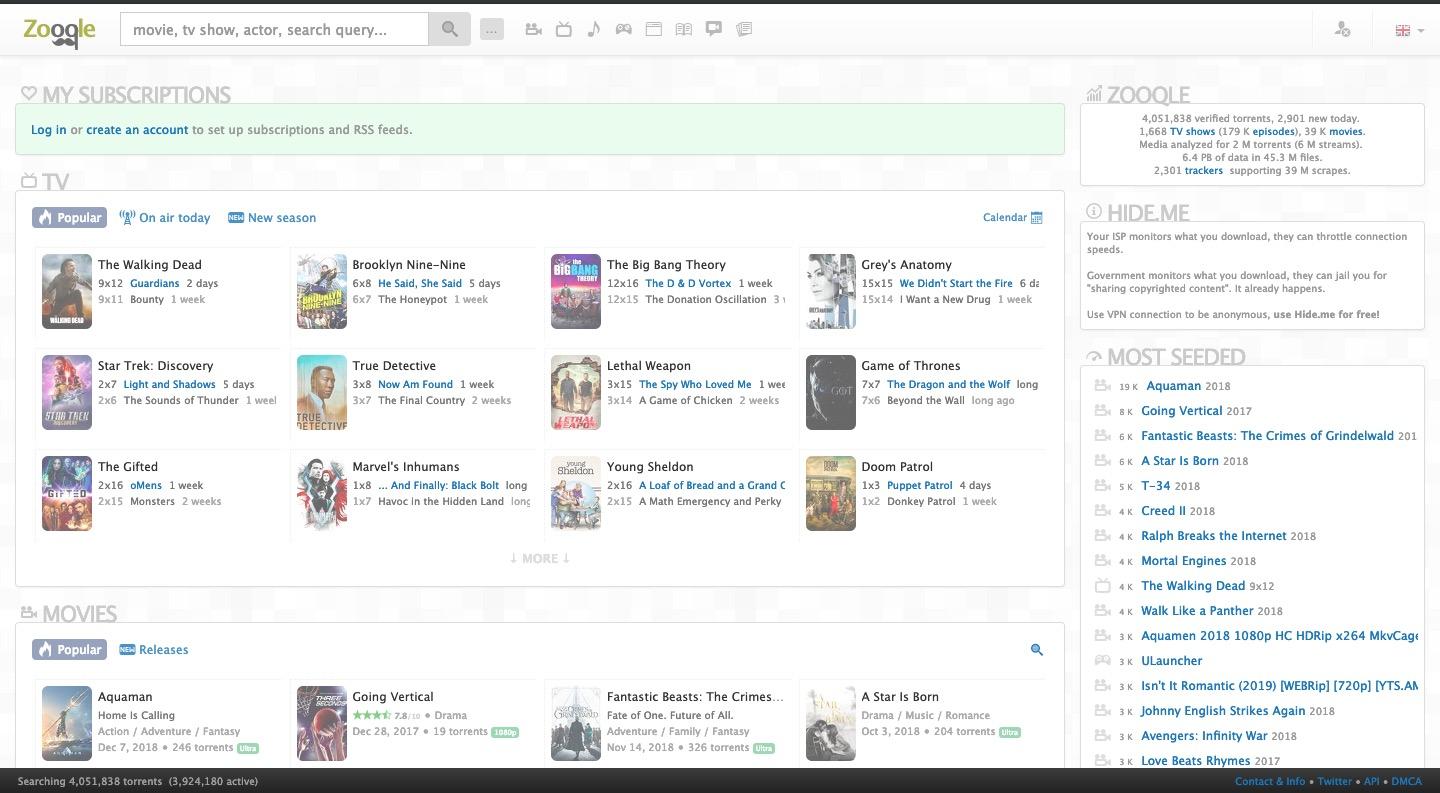Click the create an account link
Screen dimensions: 1440x793
click(137, 130)
